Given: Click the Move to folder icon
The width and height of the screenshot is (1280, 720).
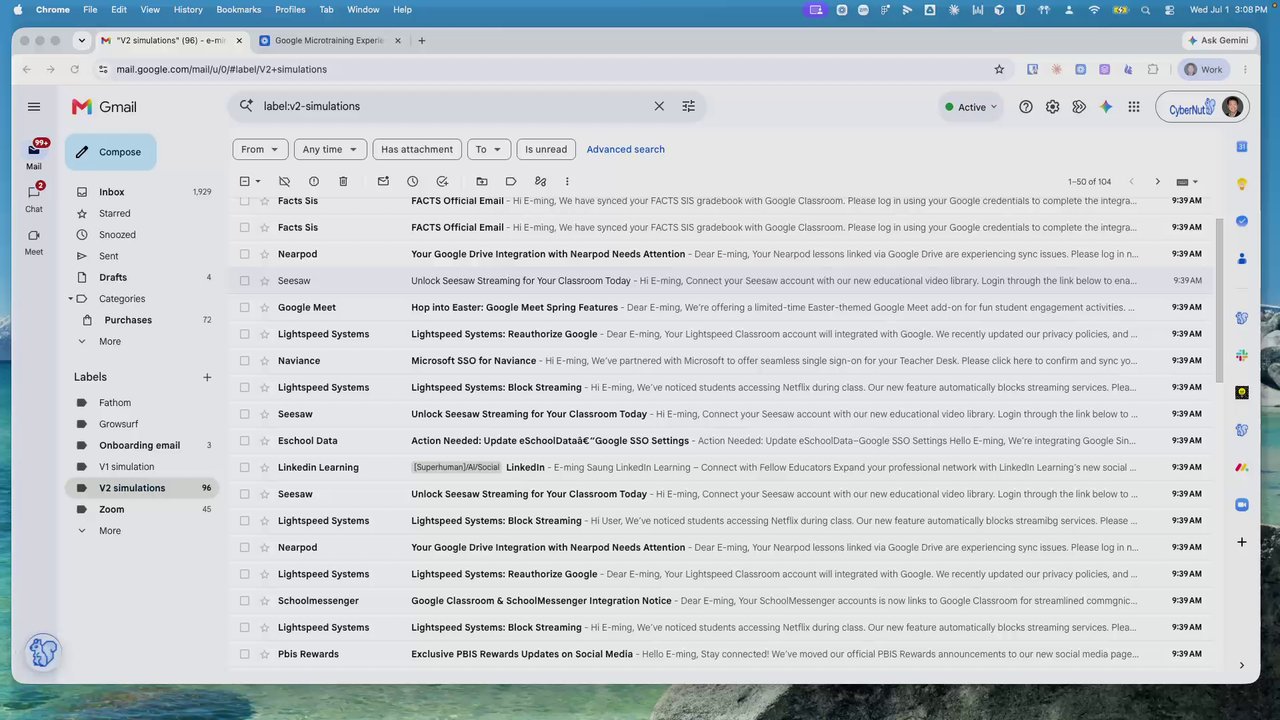Looking at the screenshot, I should click(482, 181).
